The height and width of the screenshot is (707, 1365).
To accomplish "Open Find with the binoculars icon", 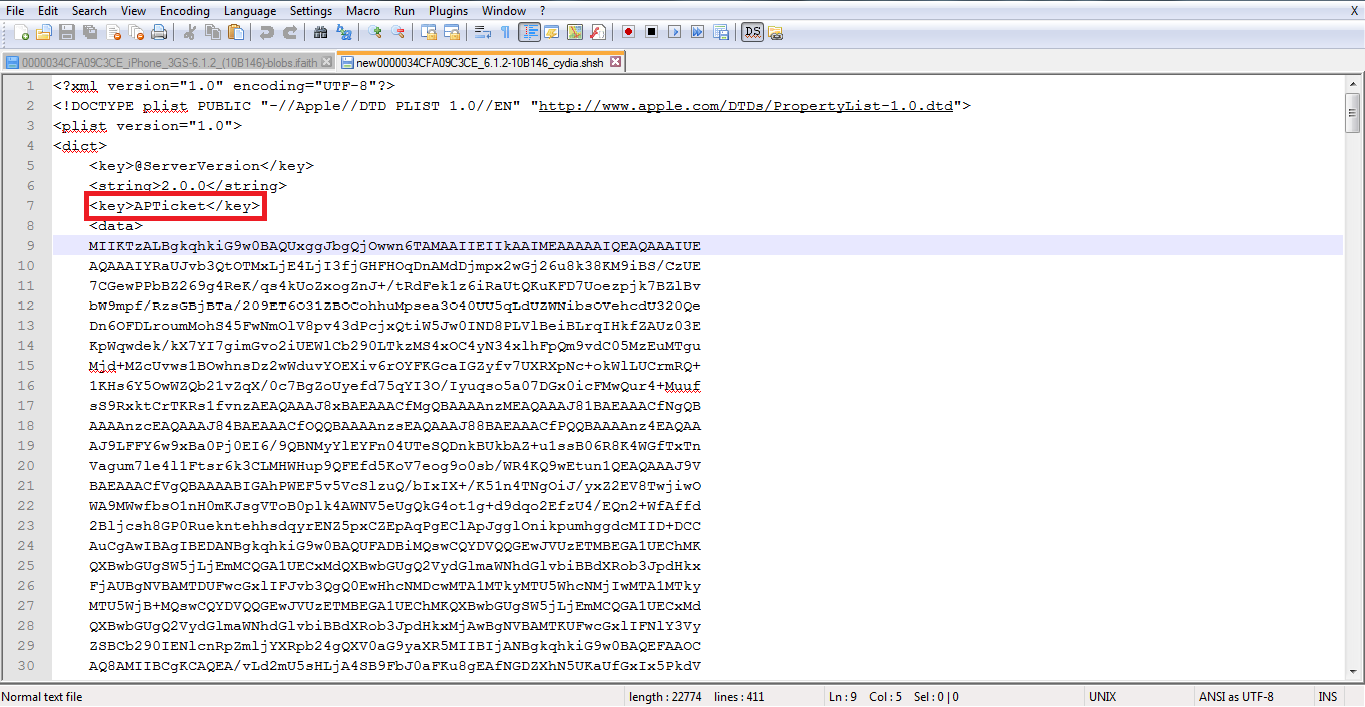I will 320,32.
